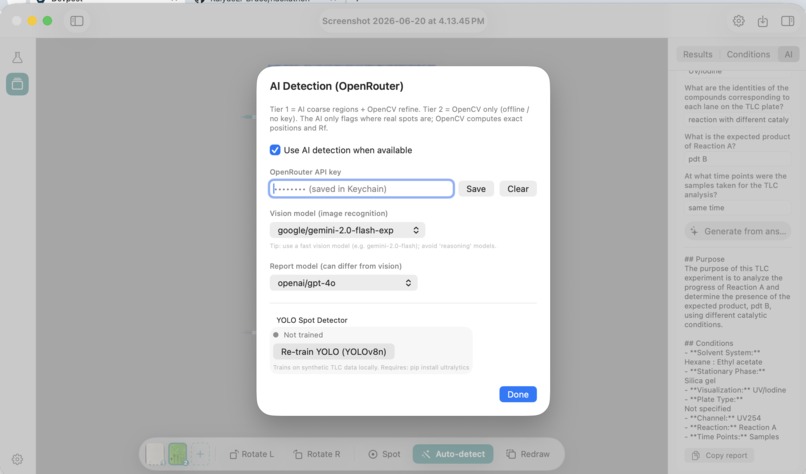Click the '## Purpose' heading in report
Viewport: 806px width, 474px height.
(704, 259)
